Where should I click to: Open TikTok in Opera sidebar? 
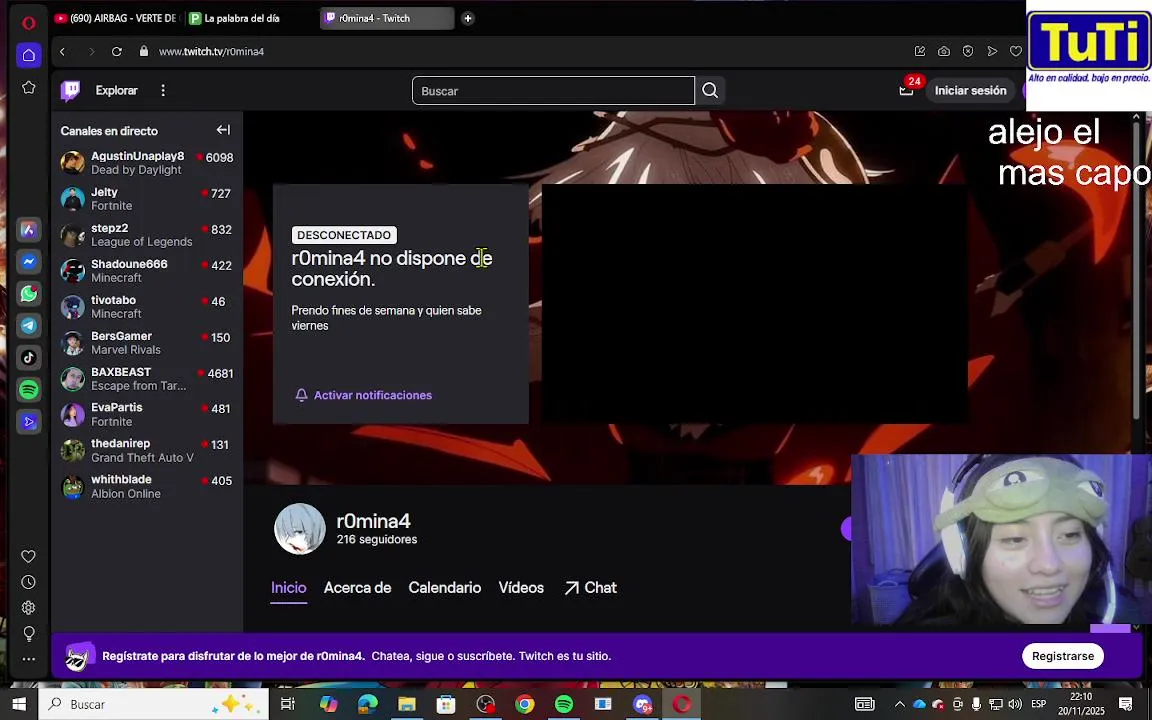click(29, 358)
